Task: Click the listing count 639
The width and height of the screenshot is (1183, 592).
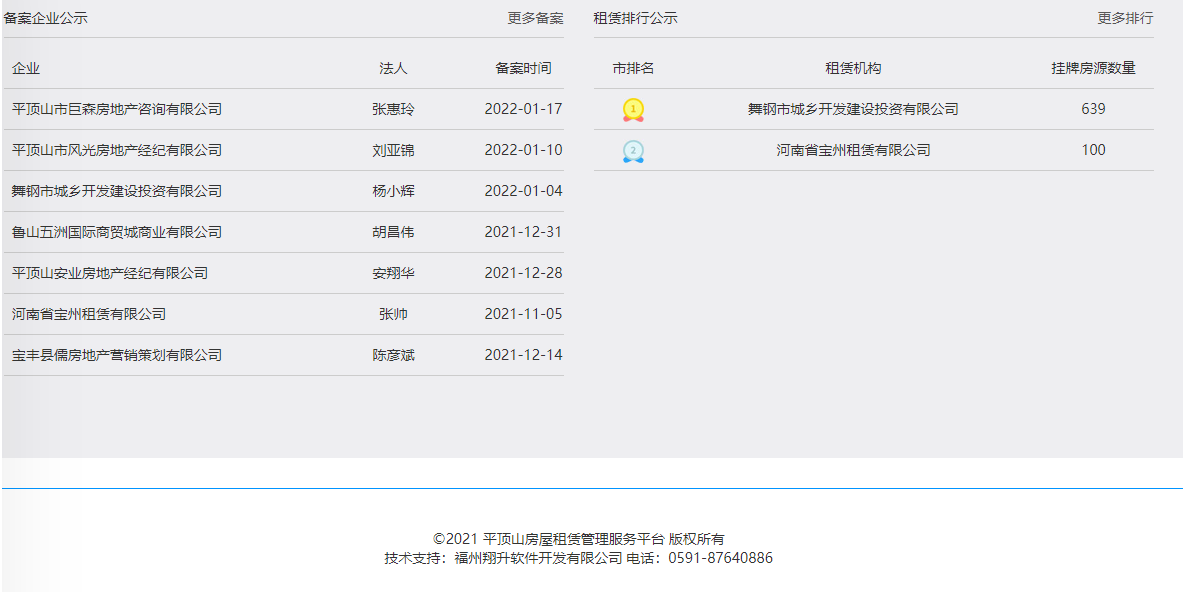Action: [x=1093, y=109]
